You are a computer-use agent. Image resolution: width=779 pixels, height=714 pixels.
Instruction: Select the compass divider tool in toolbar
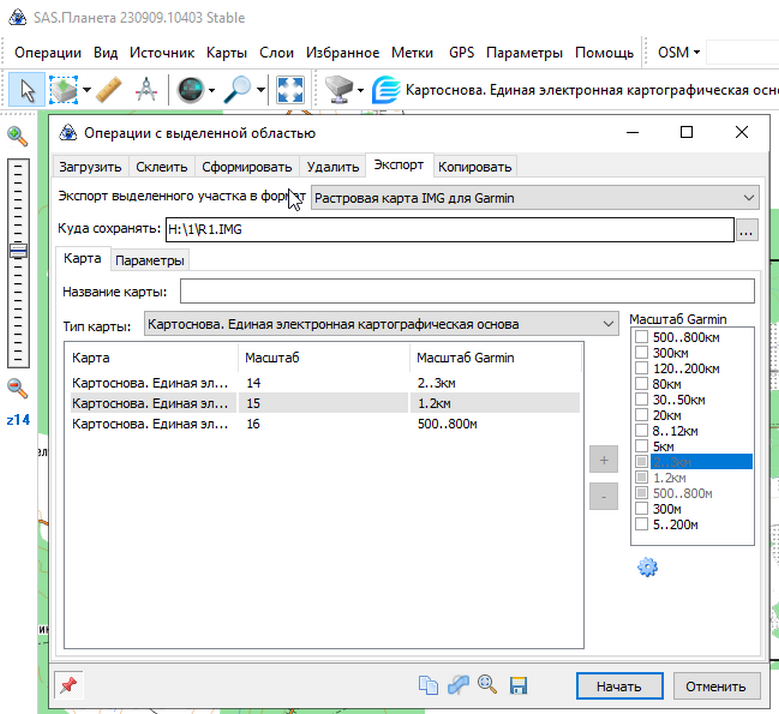(145, 90)
